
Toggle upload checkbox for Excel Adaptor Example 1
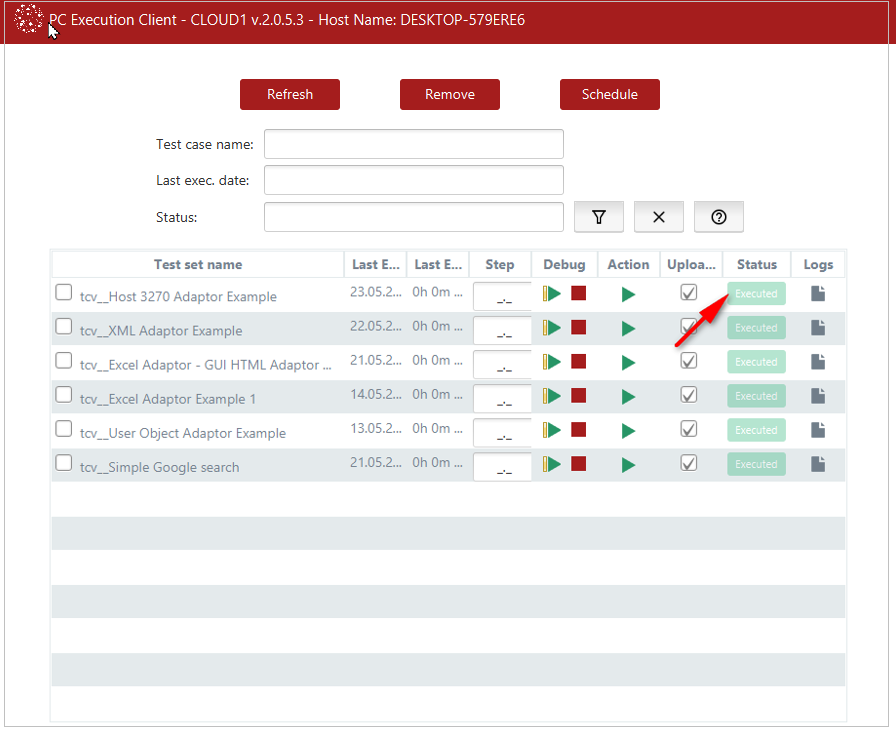pos(688,395)
